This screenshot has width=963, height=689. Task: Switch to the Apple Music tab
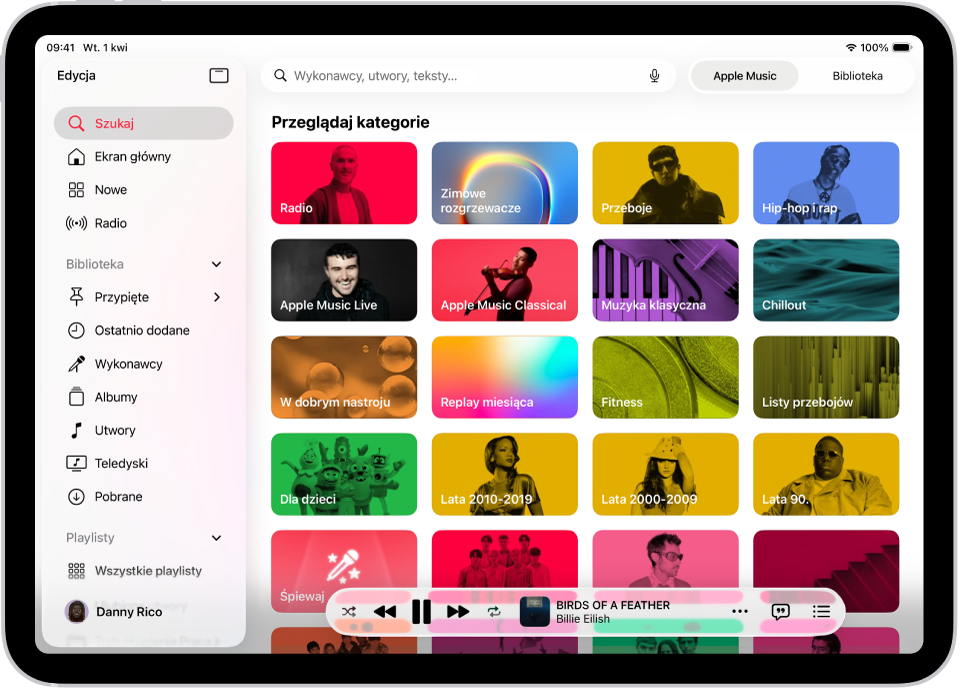pos(744,76)
